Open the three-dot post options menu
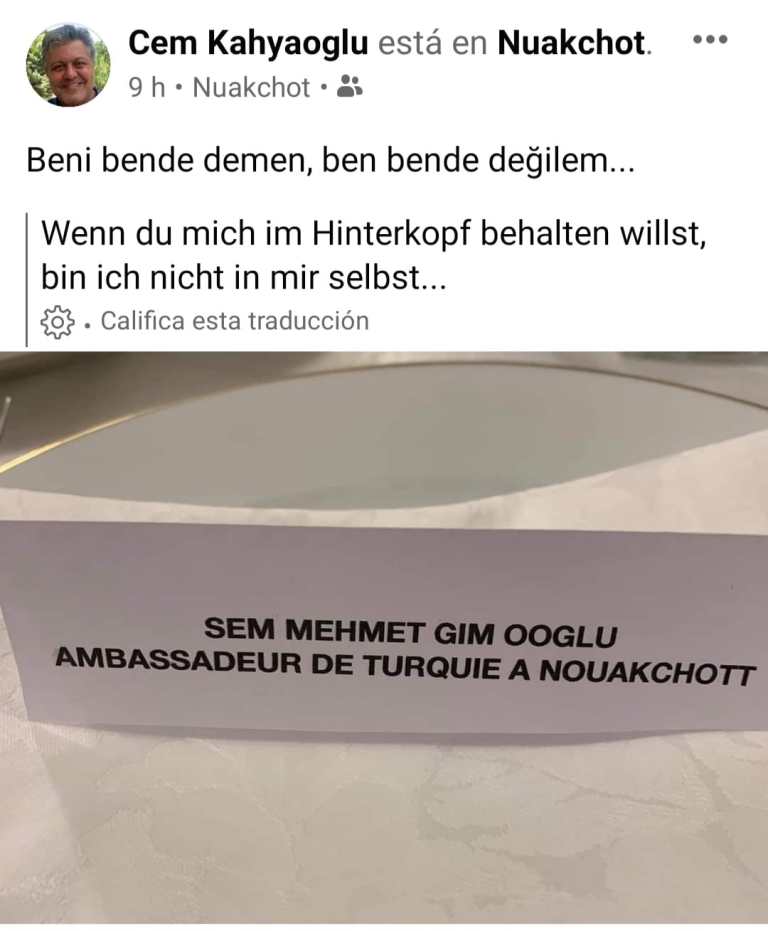This screenshot has height=931, width=768. point(710,40)
